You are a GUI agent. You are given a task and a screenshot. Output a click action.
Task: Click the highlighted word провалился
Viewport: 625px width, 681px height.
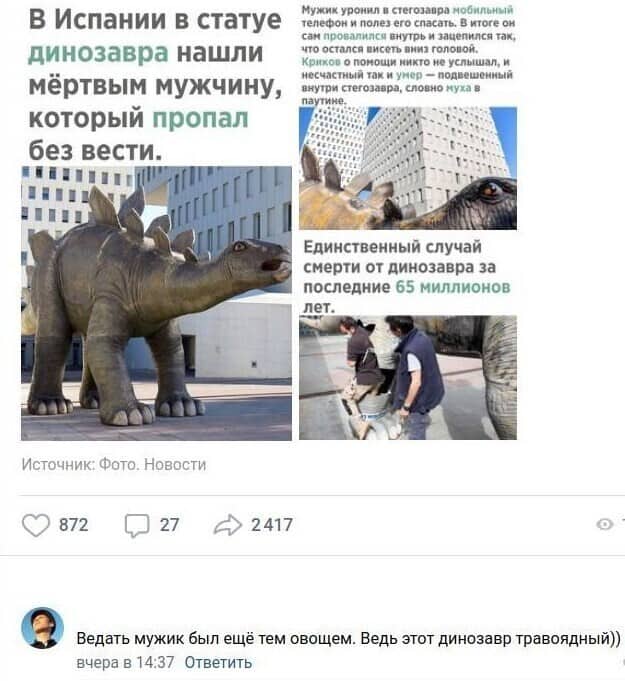tap(355, 36)
